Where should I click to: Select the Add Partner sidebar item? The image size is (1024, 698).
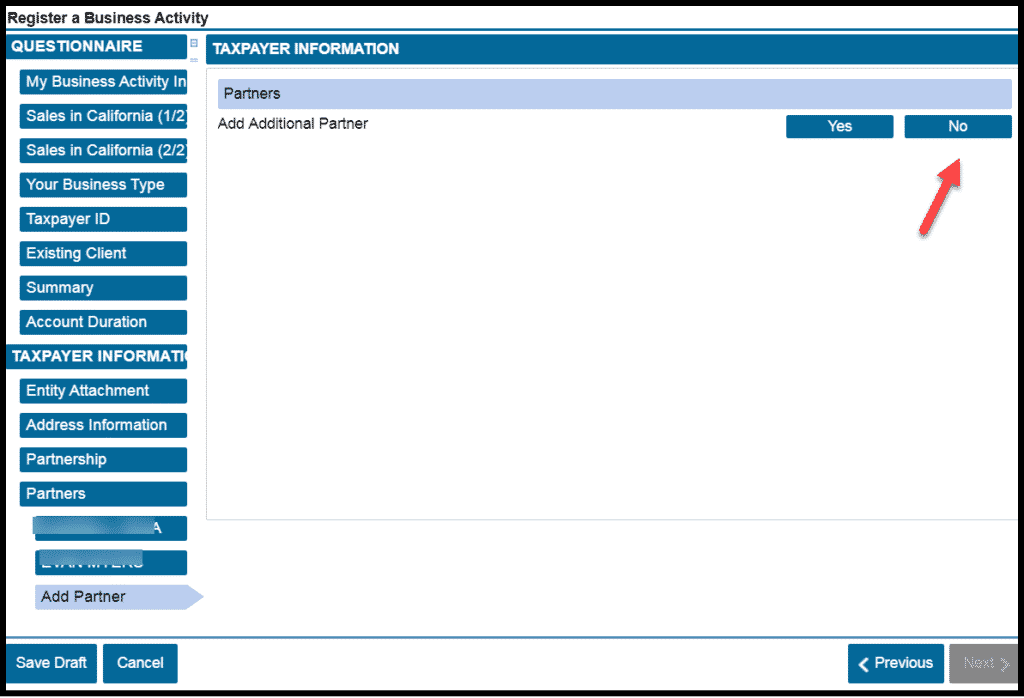click(111, 597)
